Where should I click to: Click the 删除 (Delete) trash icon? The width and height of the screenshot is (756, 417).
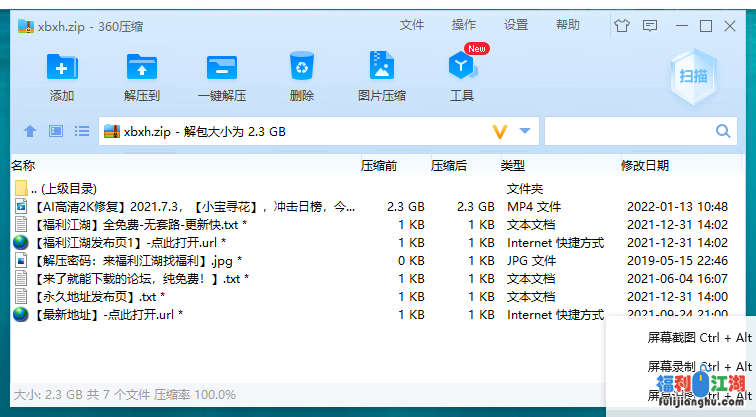tap(301, 67)
